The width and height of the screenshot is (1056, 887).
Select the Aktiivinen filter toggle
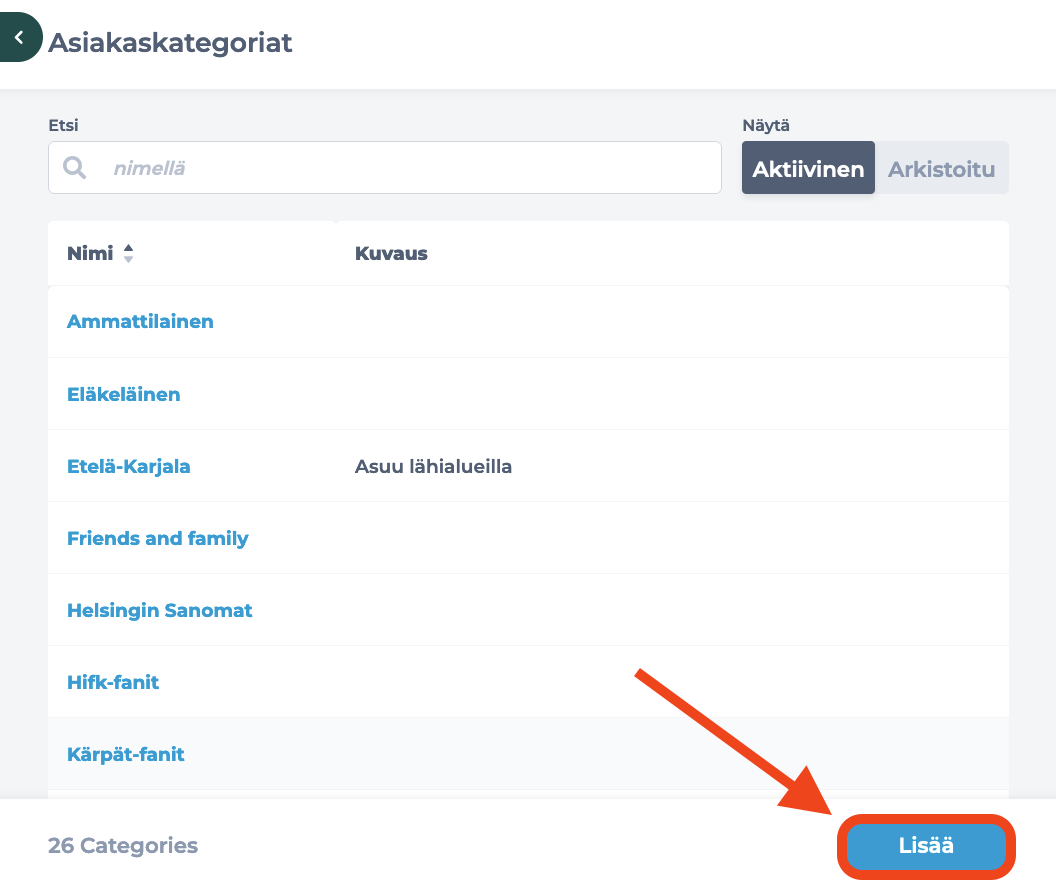coord(808,168)
